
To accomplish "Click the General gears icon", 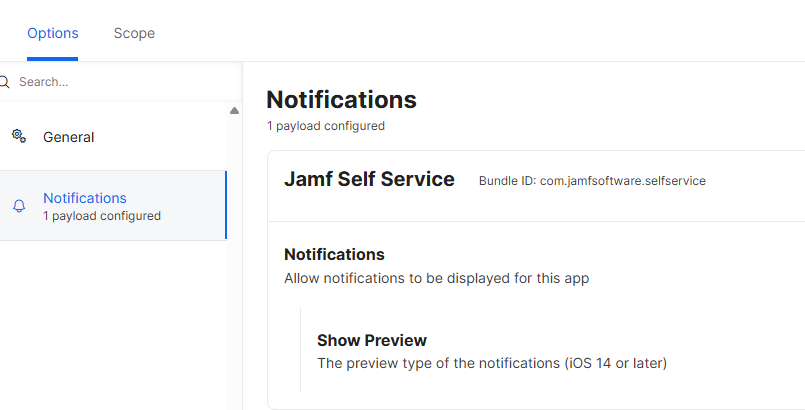I will [x=19, y=136].
